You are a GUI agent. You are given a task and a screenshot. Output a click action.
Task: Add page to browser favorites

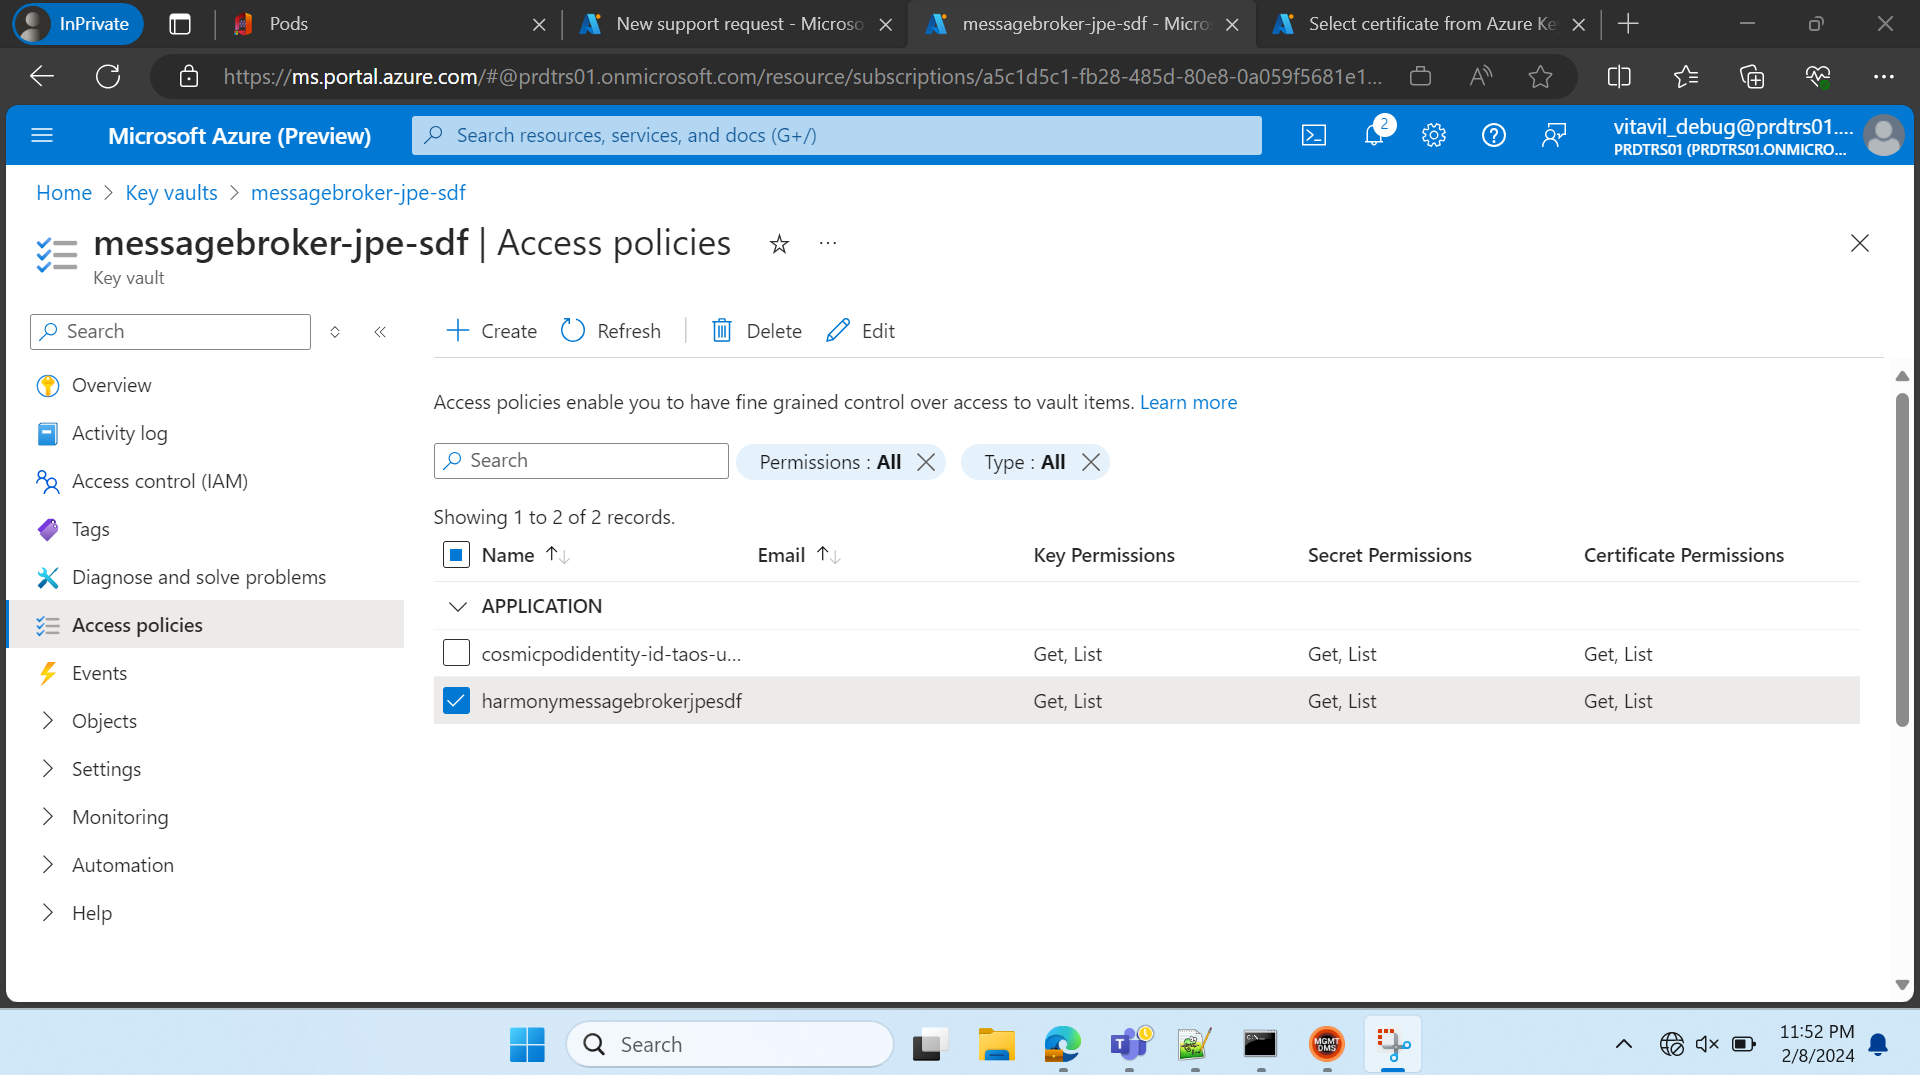coord(1540,76)
